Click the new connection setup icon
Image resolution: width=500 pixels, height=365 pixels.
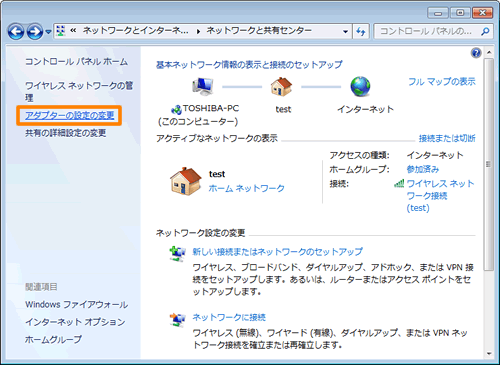click(x=177, y=254)
